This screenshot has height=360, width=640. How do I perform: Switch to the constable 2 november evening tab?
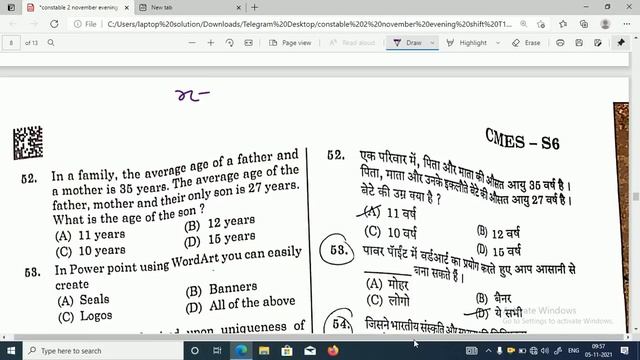click(78, 7)
